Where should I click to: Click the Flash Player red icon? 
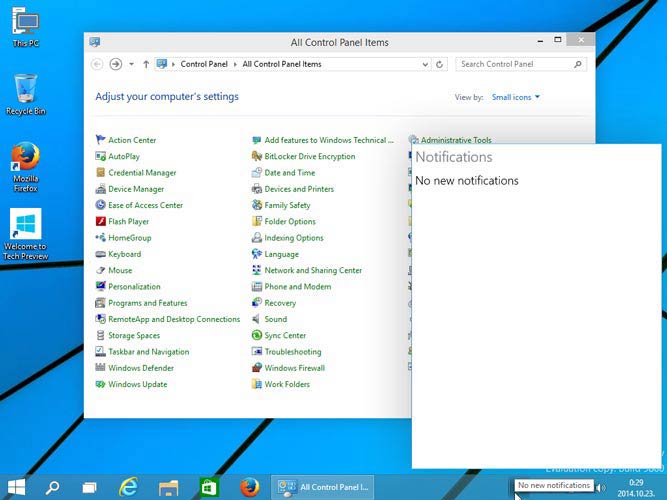tap(100, 221)
